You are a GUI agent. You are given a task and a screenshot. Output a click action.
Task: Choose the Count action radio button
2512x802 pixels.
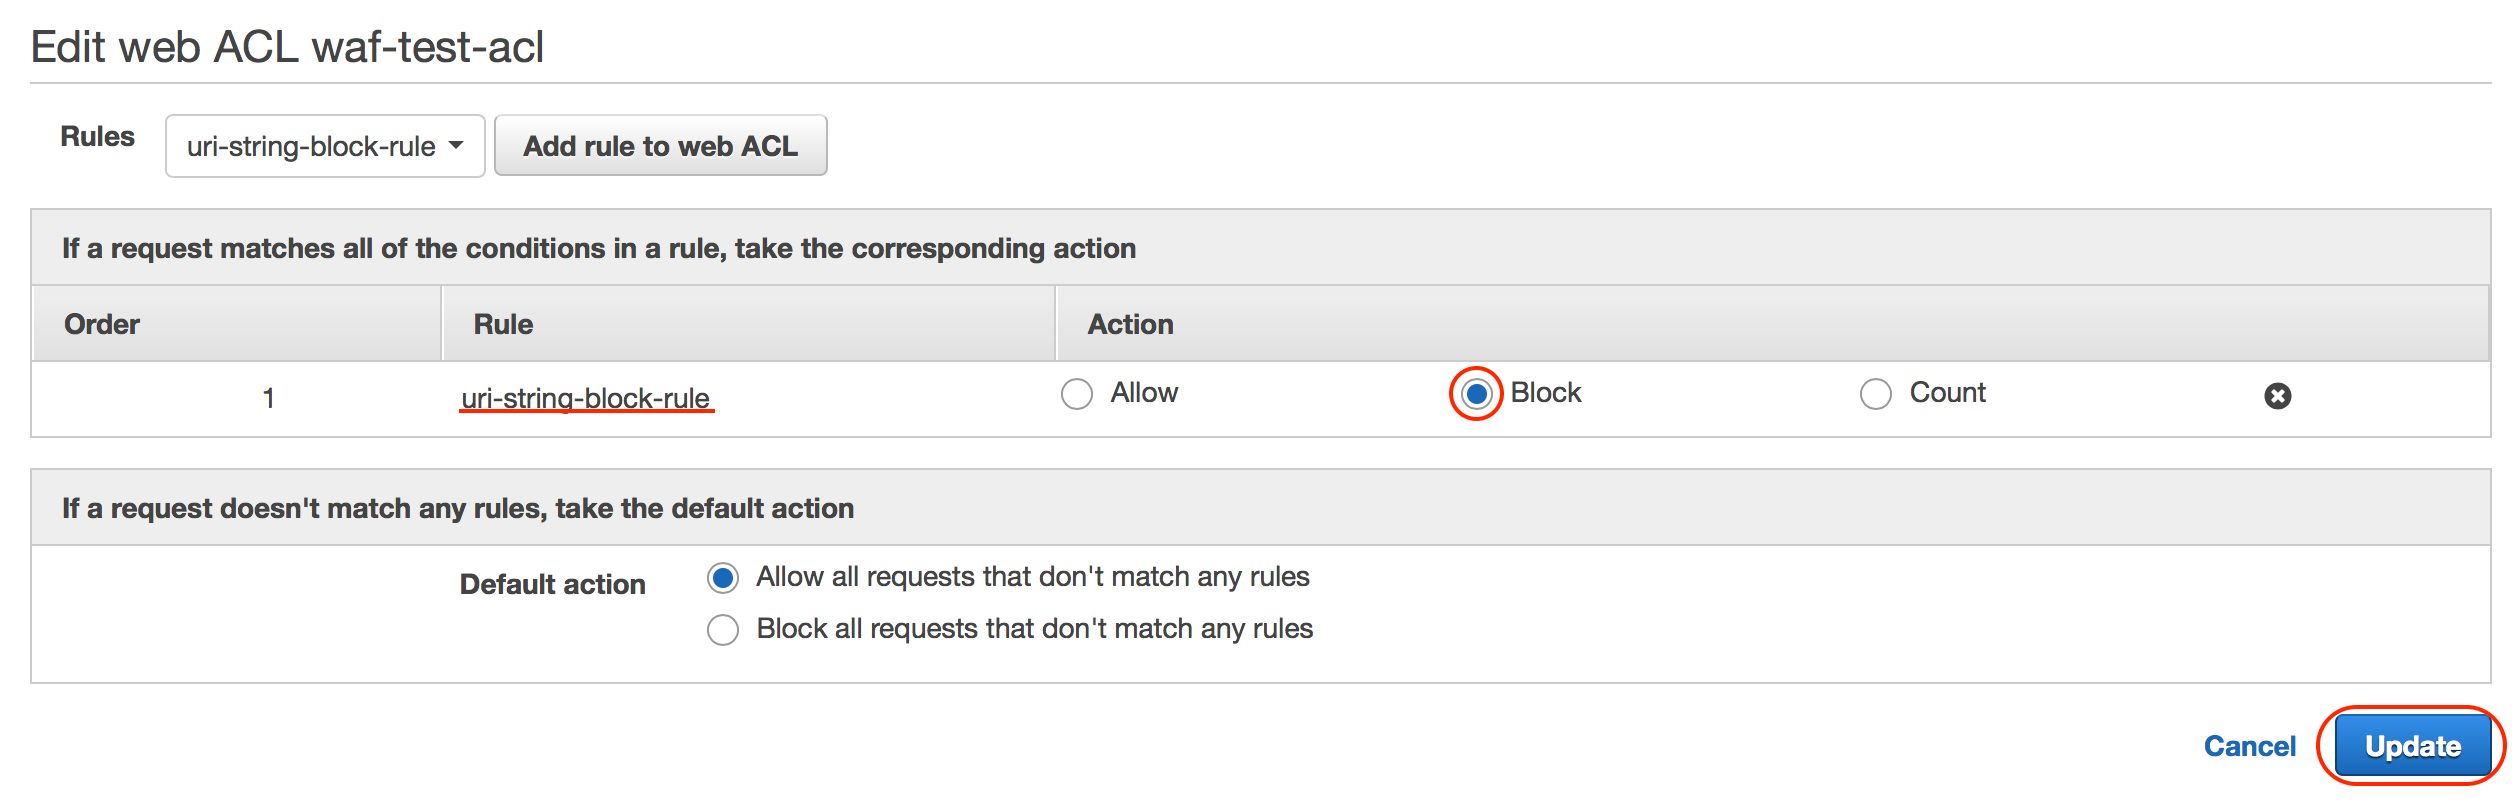[1875, 394]
